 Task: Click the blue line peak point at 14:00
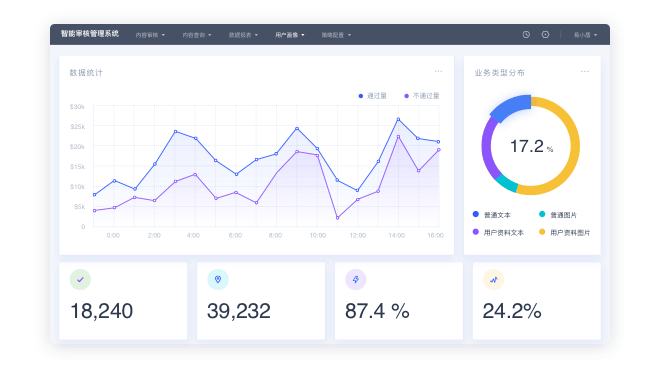pos(398,120)
